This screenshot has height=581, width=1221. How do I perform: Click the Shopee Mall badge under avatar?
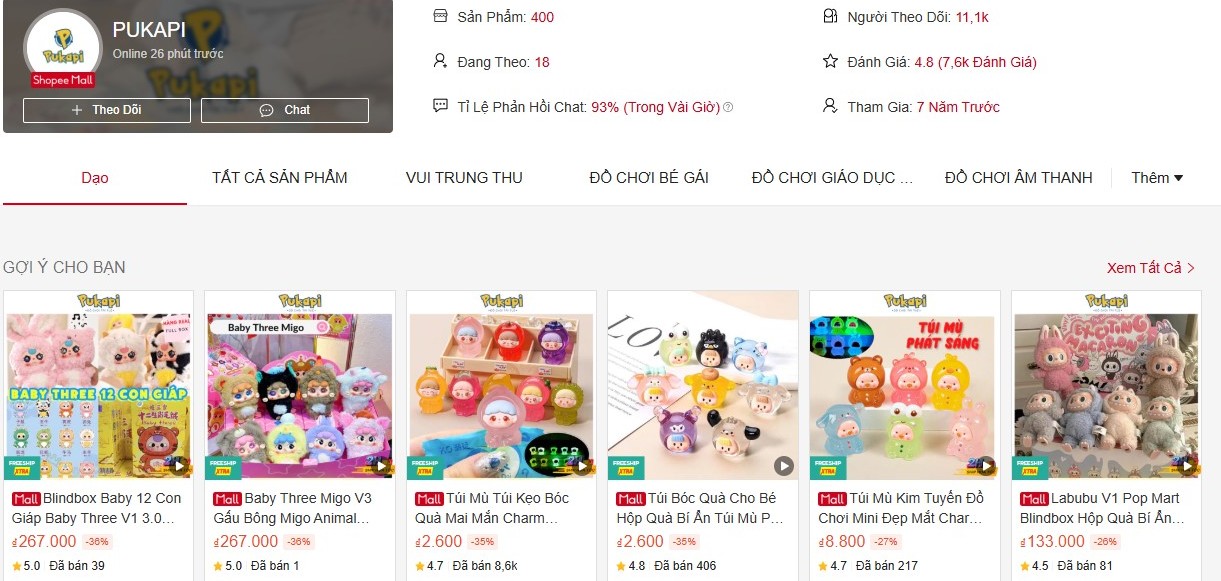click(x=63, y=80)
